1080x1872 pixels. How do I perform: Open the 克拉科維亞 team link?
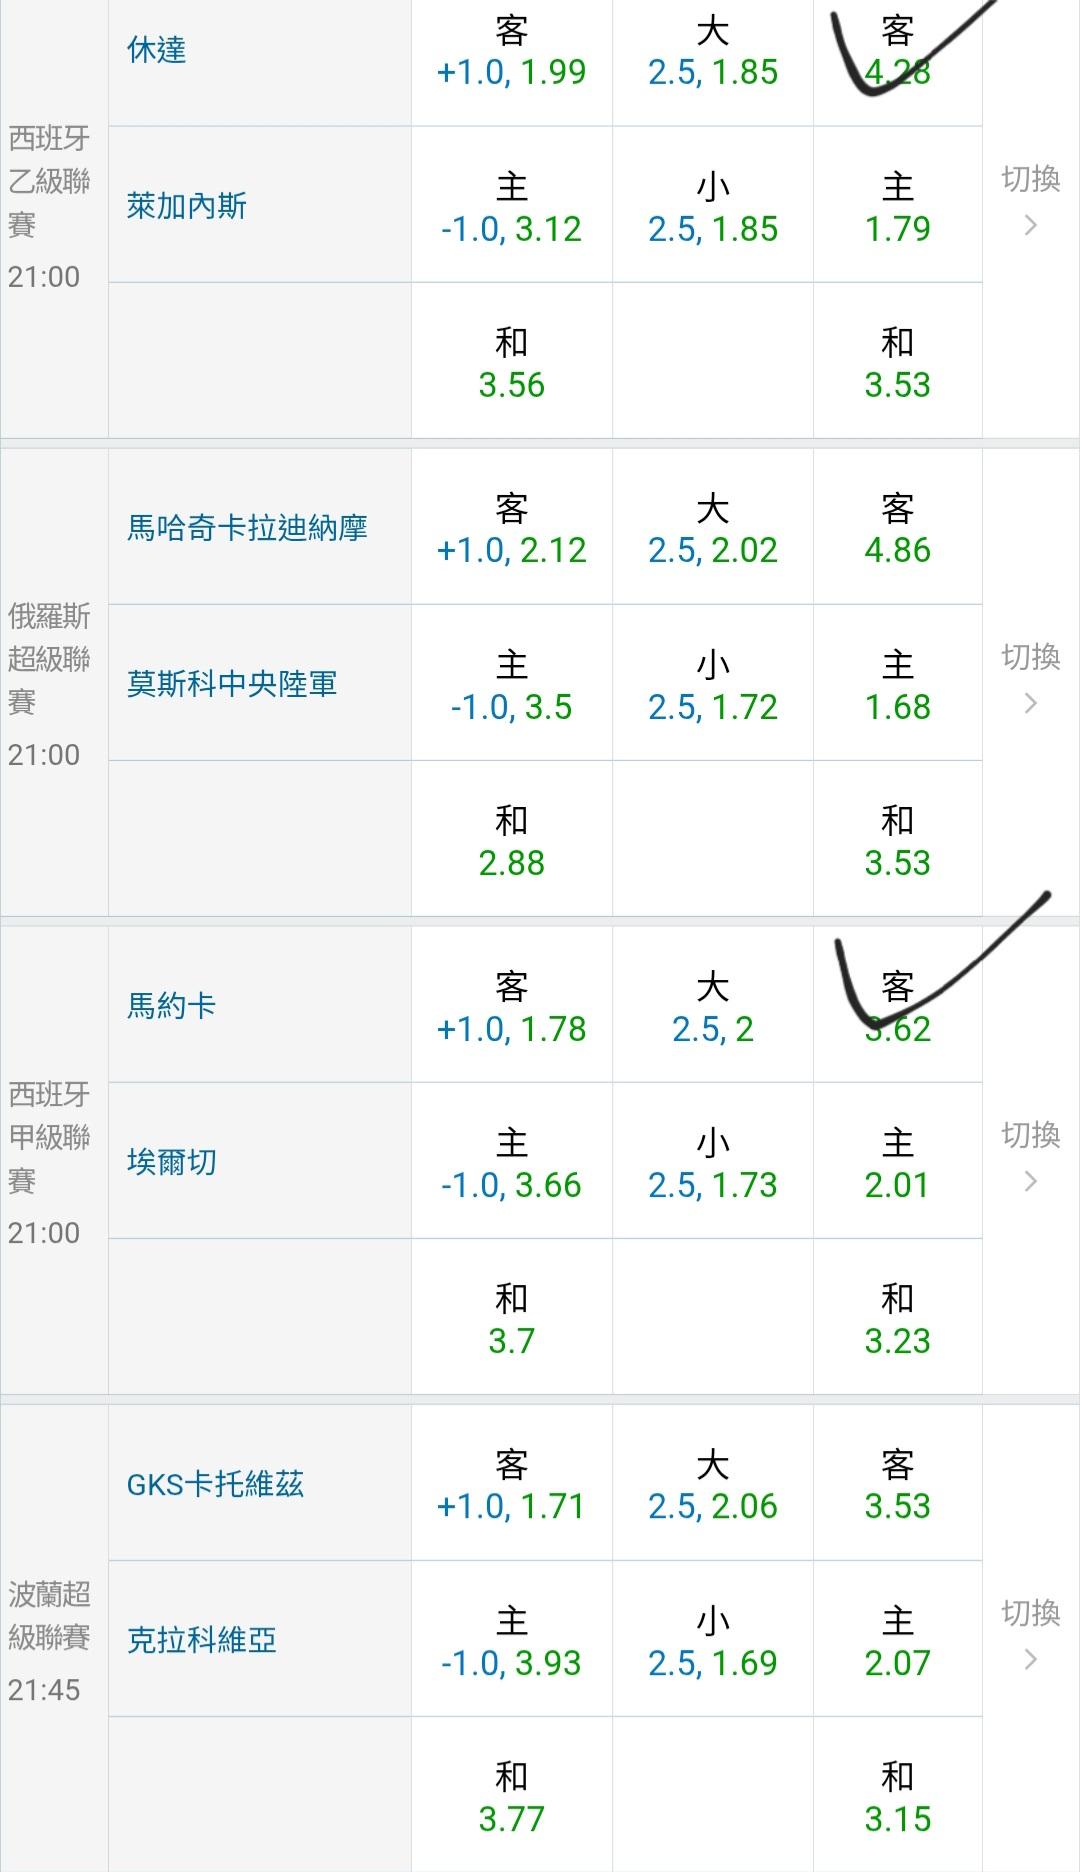202,1640
